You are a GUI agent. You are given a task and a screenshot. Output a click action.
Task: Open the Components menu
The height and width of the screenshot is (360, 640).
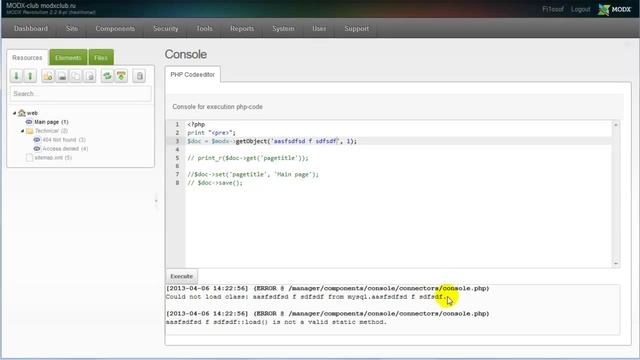[x=115, y=29]
